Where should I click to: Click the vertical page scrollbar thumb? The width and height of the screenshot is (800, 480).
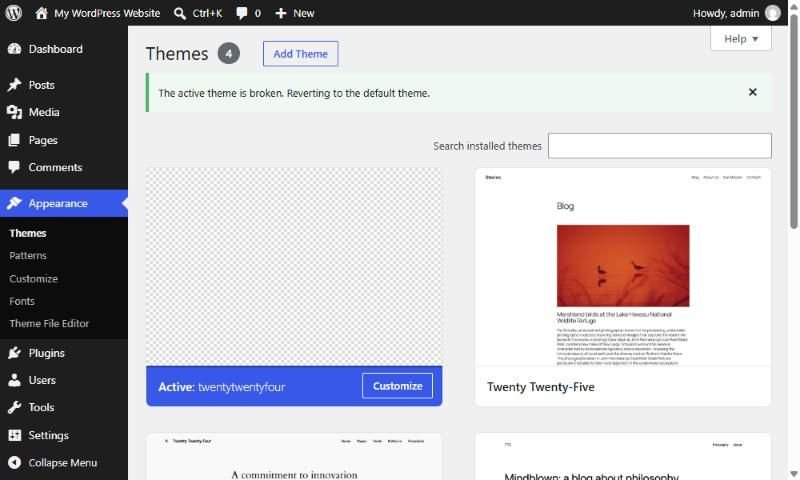pyautogui.click(x=794, y=121)
